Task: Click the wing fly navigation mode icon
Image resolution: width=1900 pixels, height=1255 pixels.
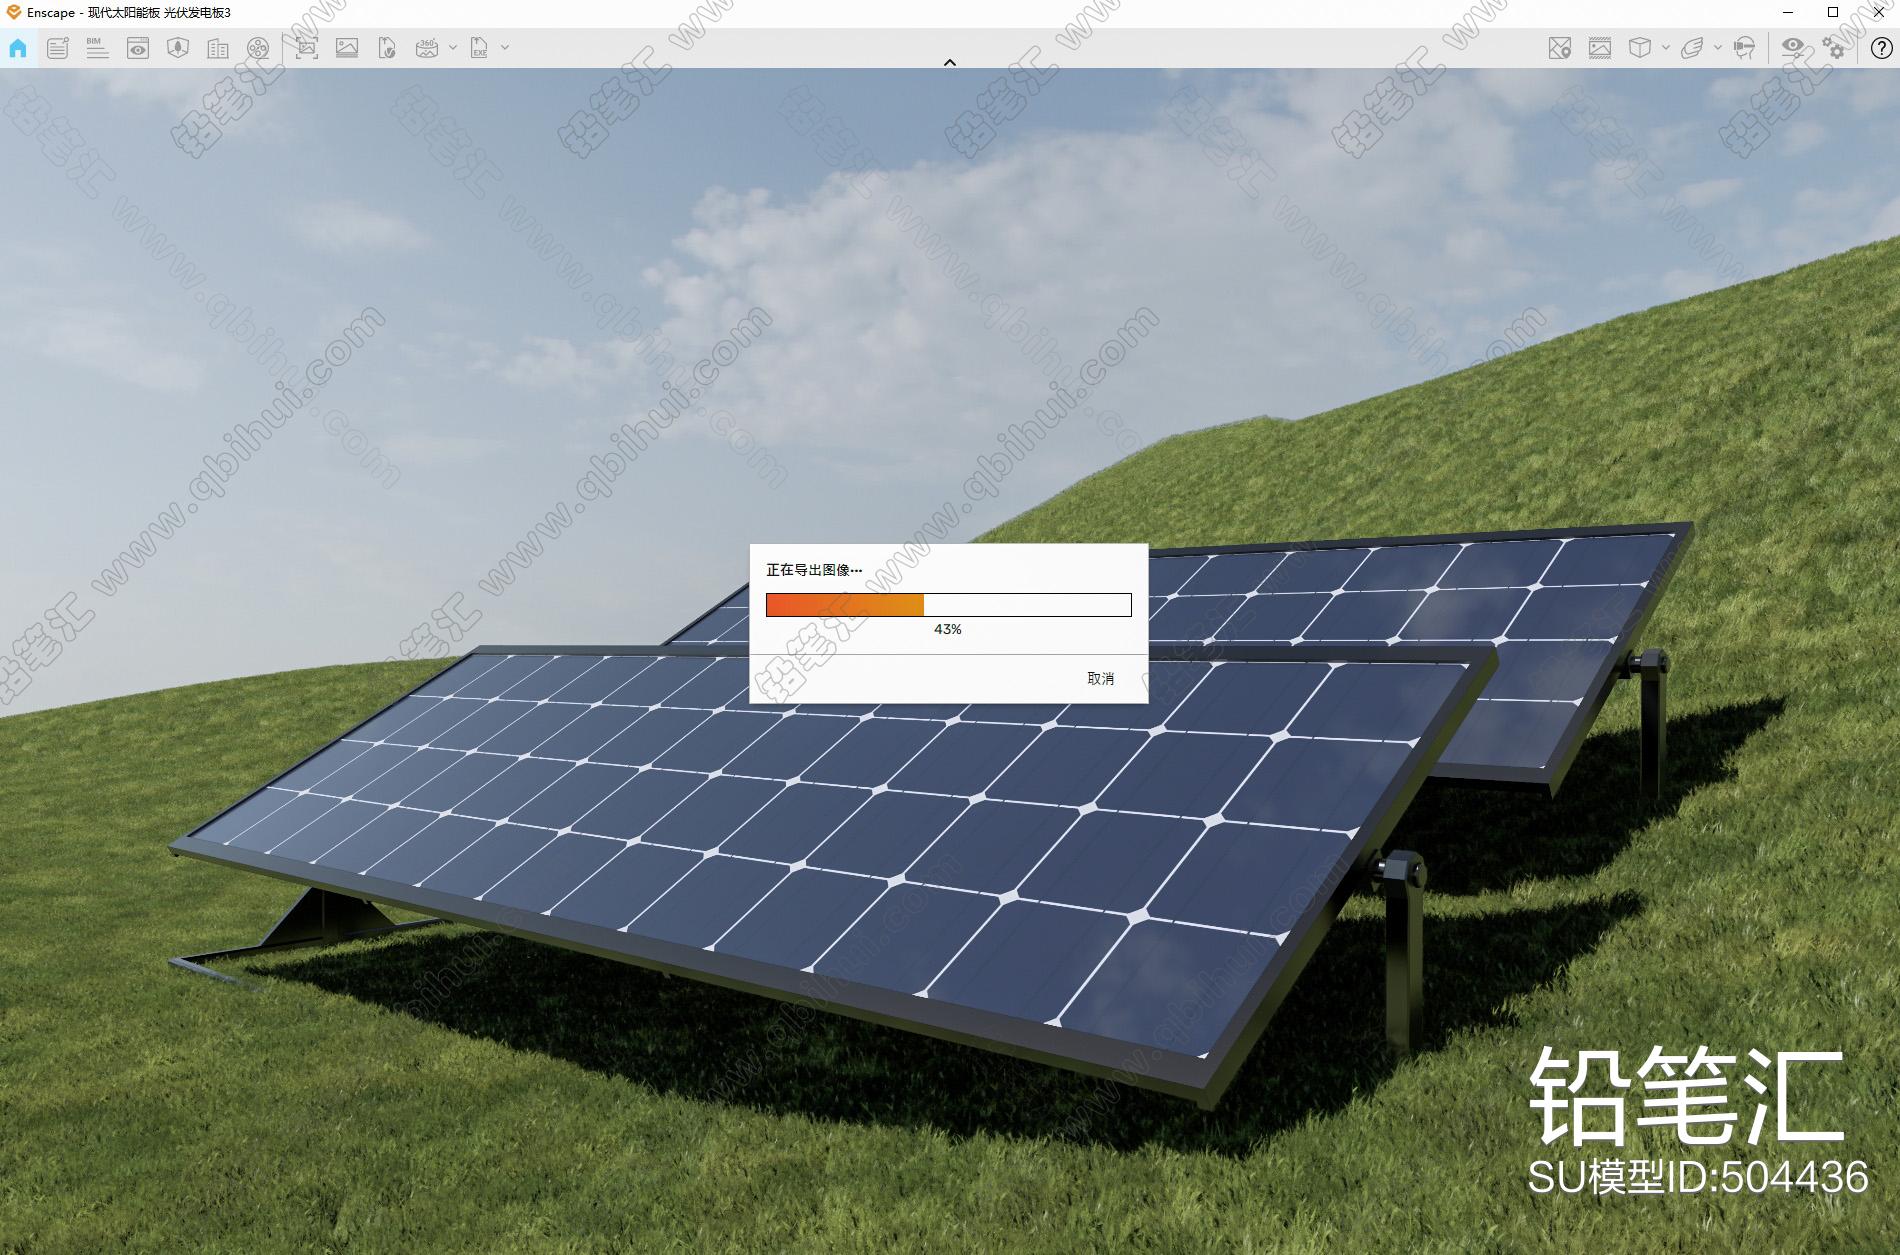Action: point(1692,47)
